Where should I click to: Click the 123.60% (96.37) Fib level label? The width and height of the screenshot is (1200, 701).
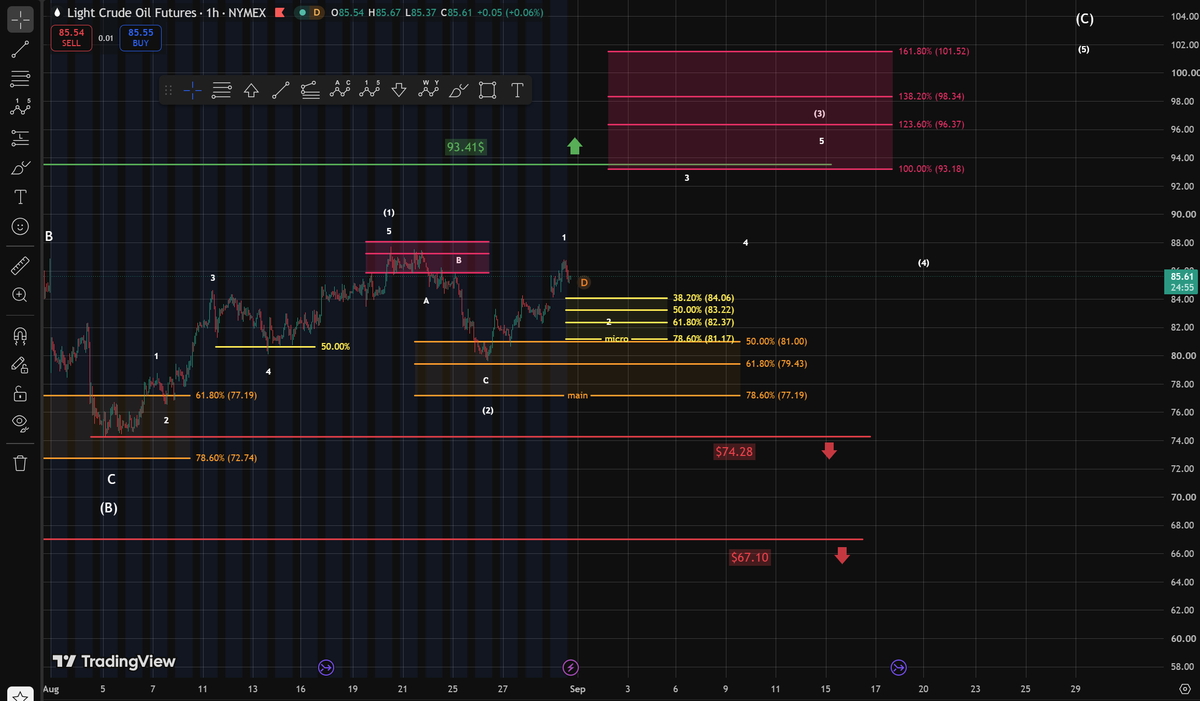point(933,124)
